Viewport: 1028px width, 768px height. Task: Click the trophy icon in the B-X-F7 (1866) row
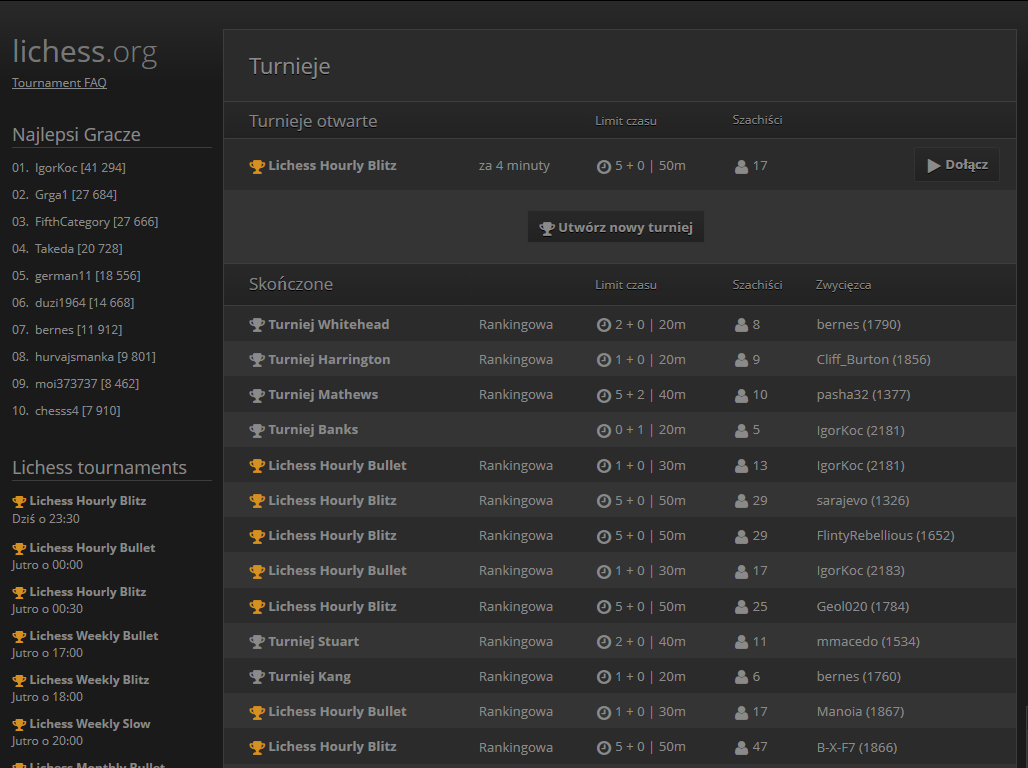coord(257,747)
